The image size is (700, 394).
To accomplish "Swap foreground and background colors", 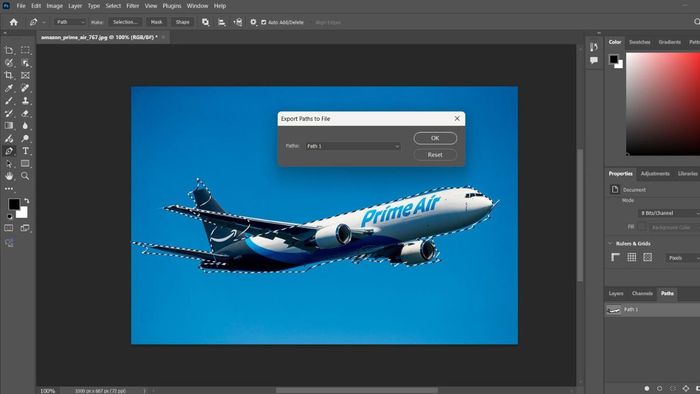I will (27, 200).
